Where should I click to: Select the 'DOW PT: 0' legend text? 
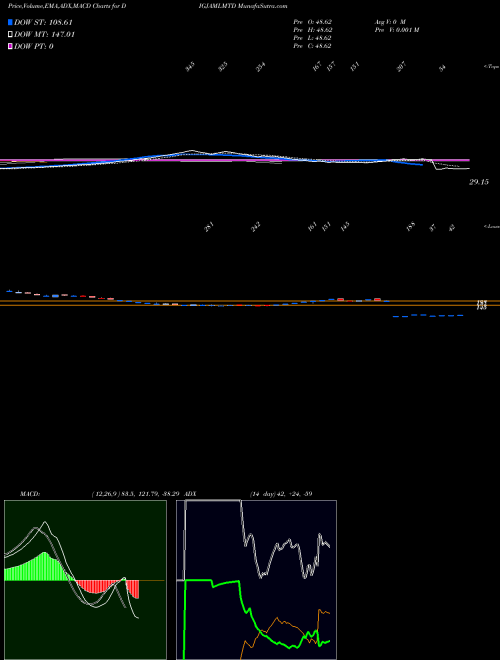(34, 46)
